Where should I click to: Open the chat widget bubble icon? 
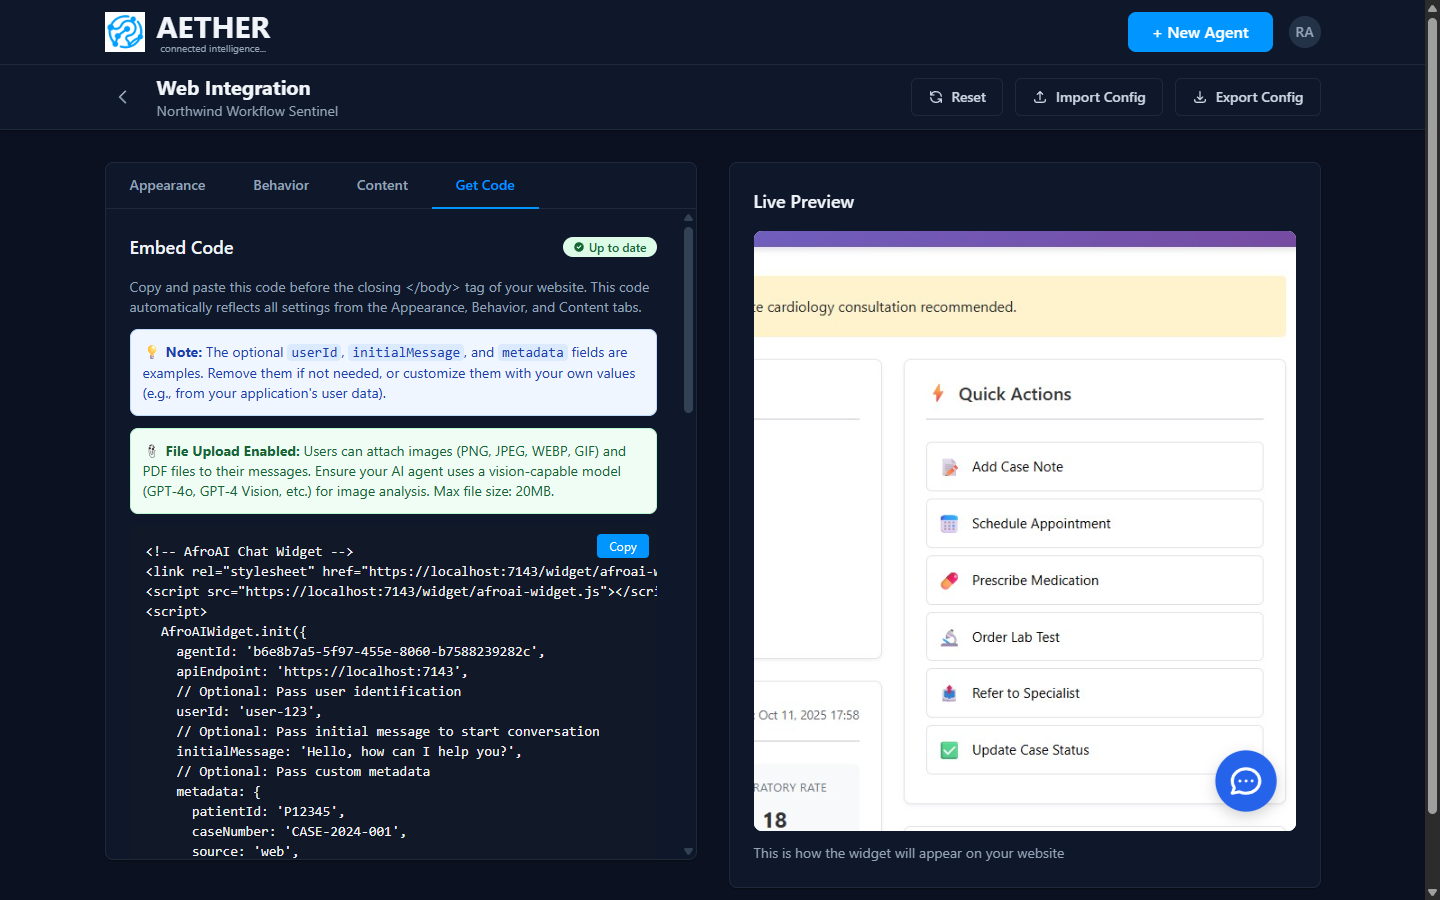point(1245,781)
